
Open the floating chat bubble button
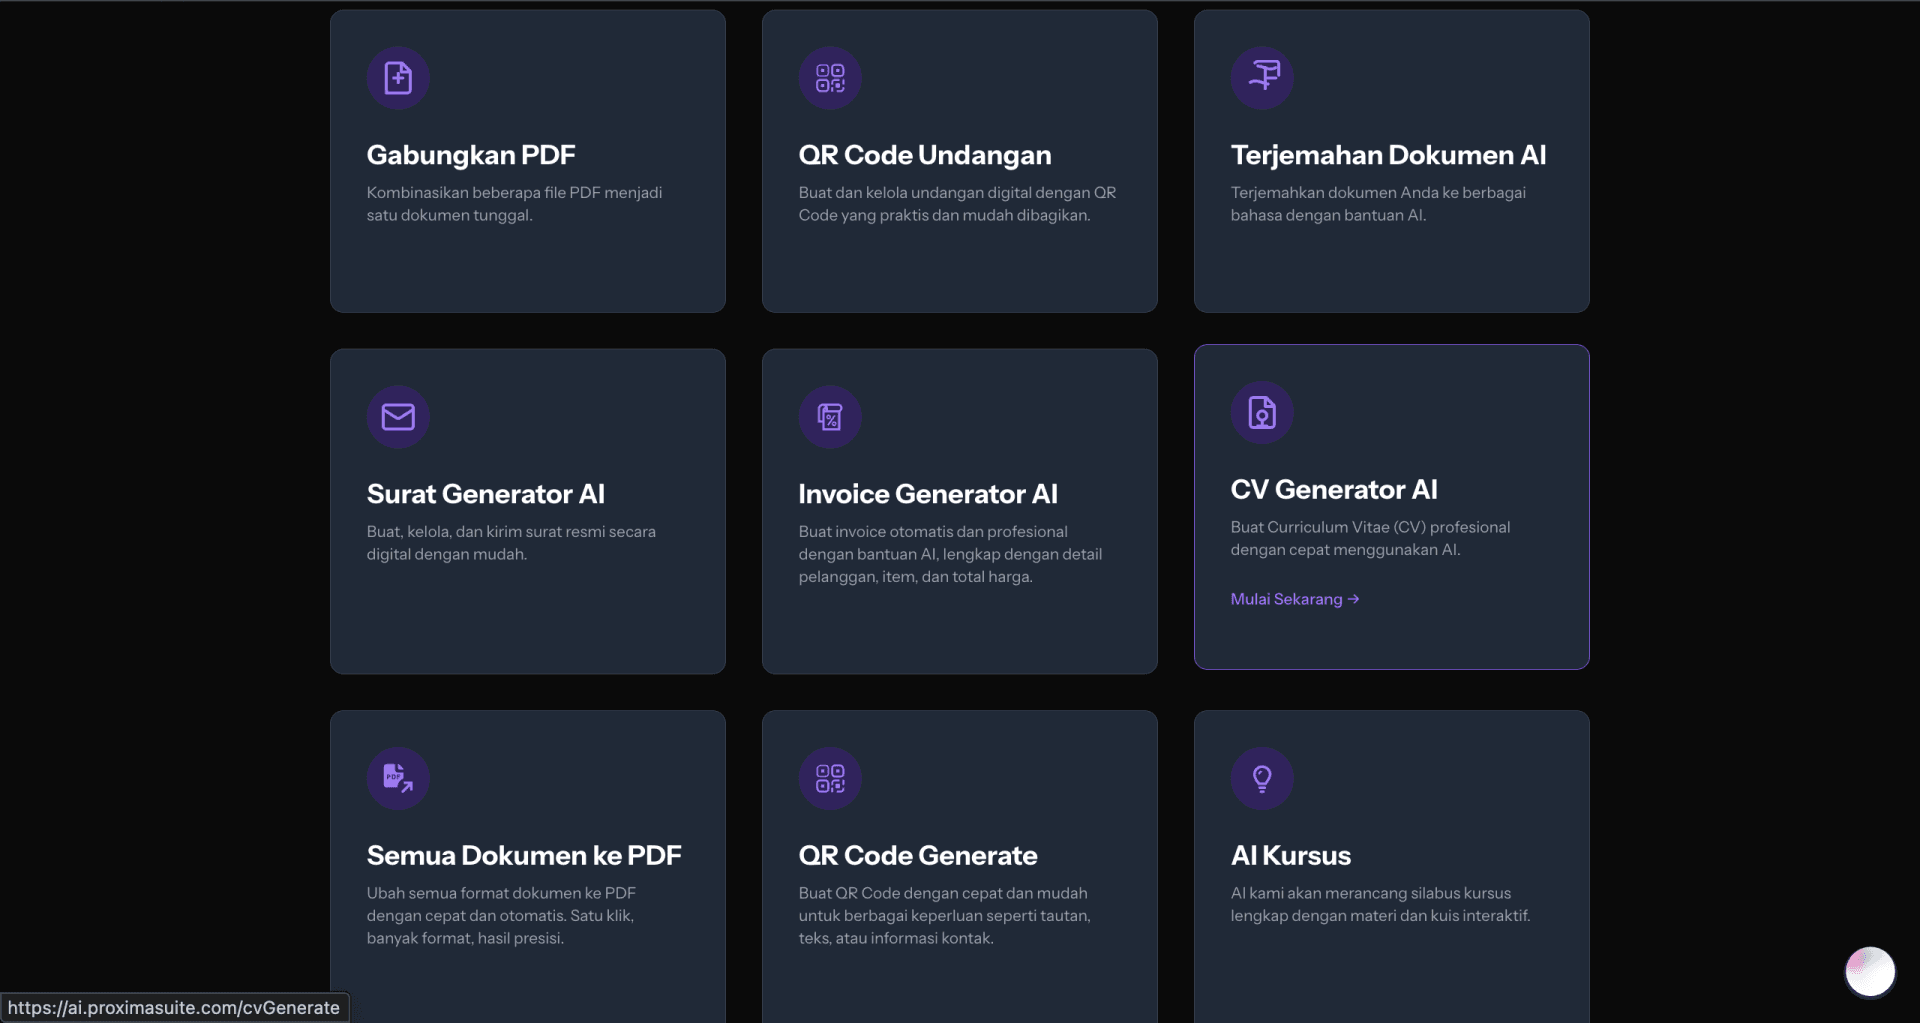1870,972
